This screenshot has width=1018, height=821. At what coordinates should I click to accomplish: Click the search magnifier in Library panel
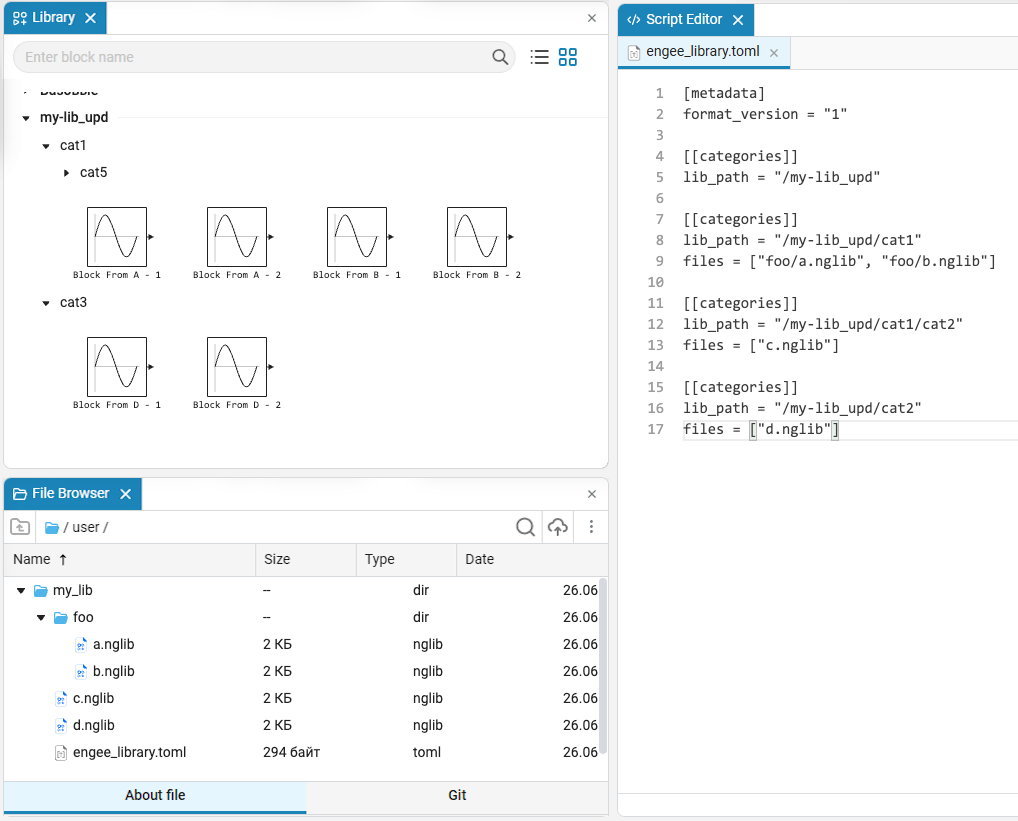coord(499,57)
